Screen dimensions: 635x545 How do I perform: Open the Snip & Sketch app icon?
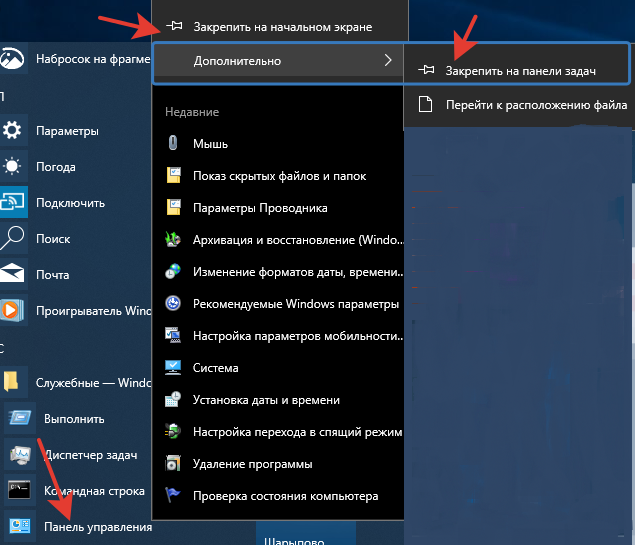pos(12,59)
